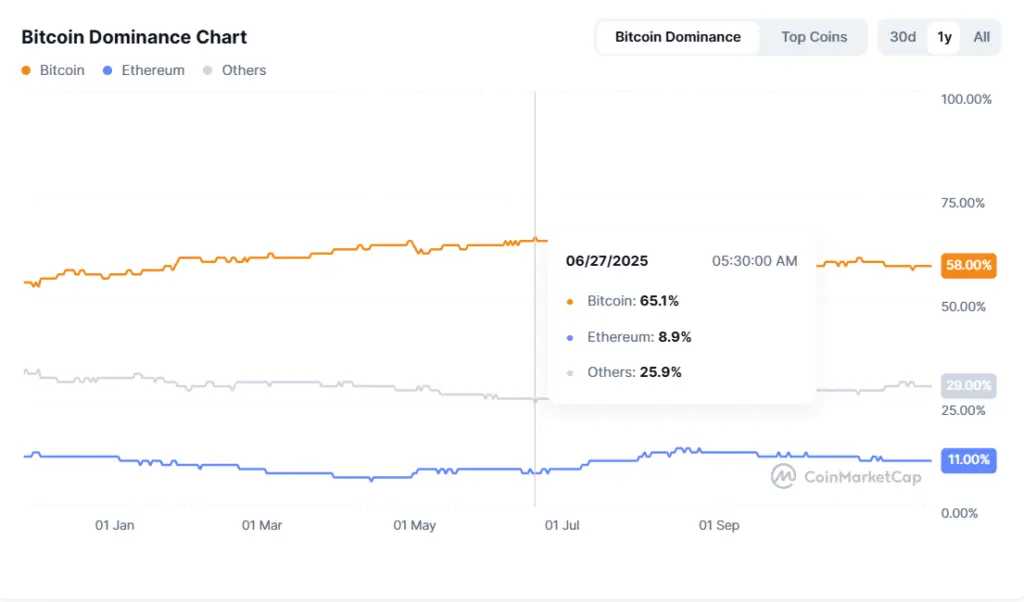Select the 30d time range
The image size is (1024, 602).
pyautogui.click(x=902, y=36)
